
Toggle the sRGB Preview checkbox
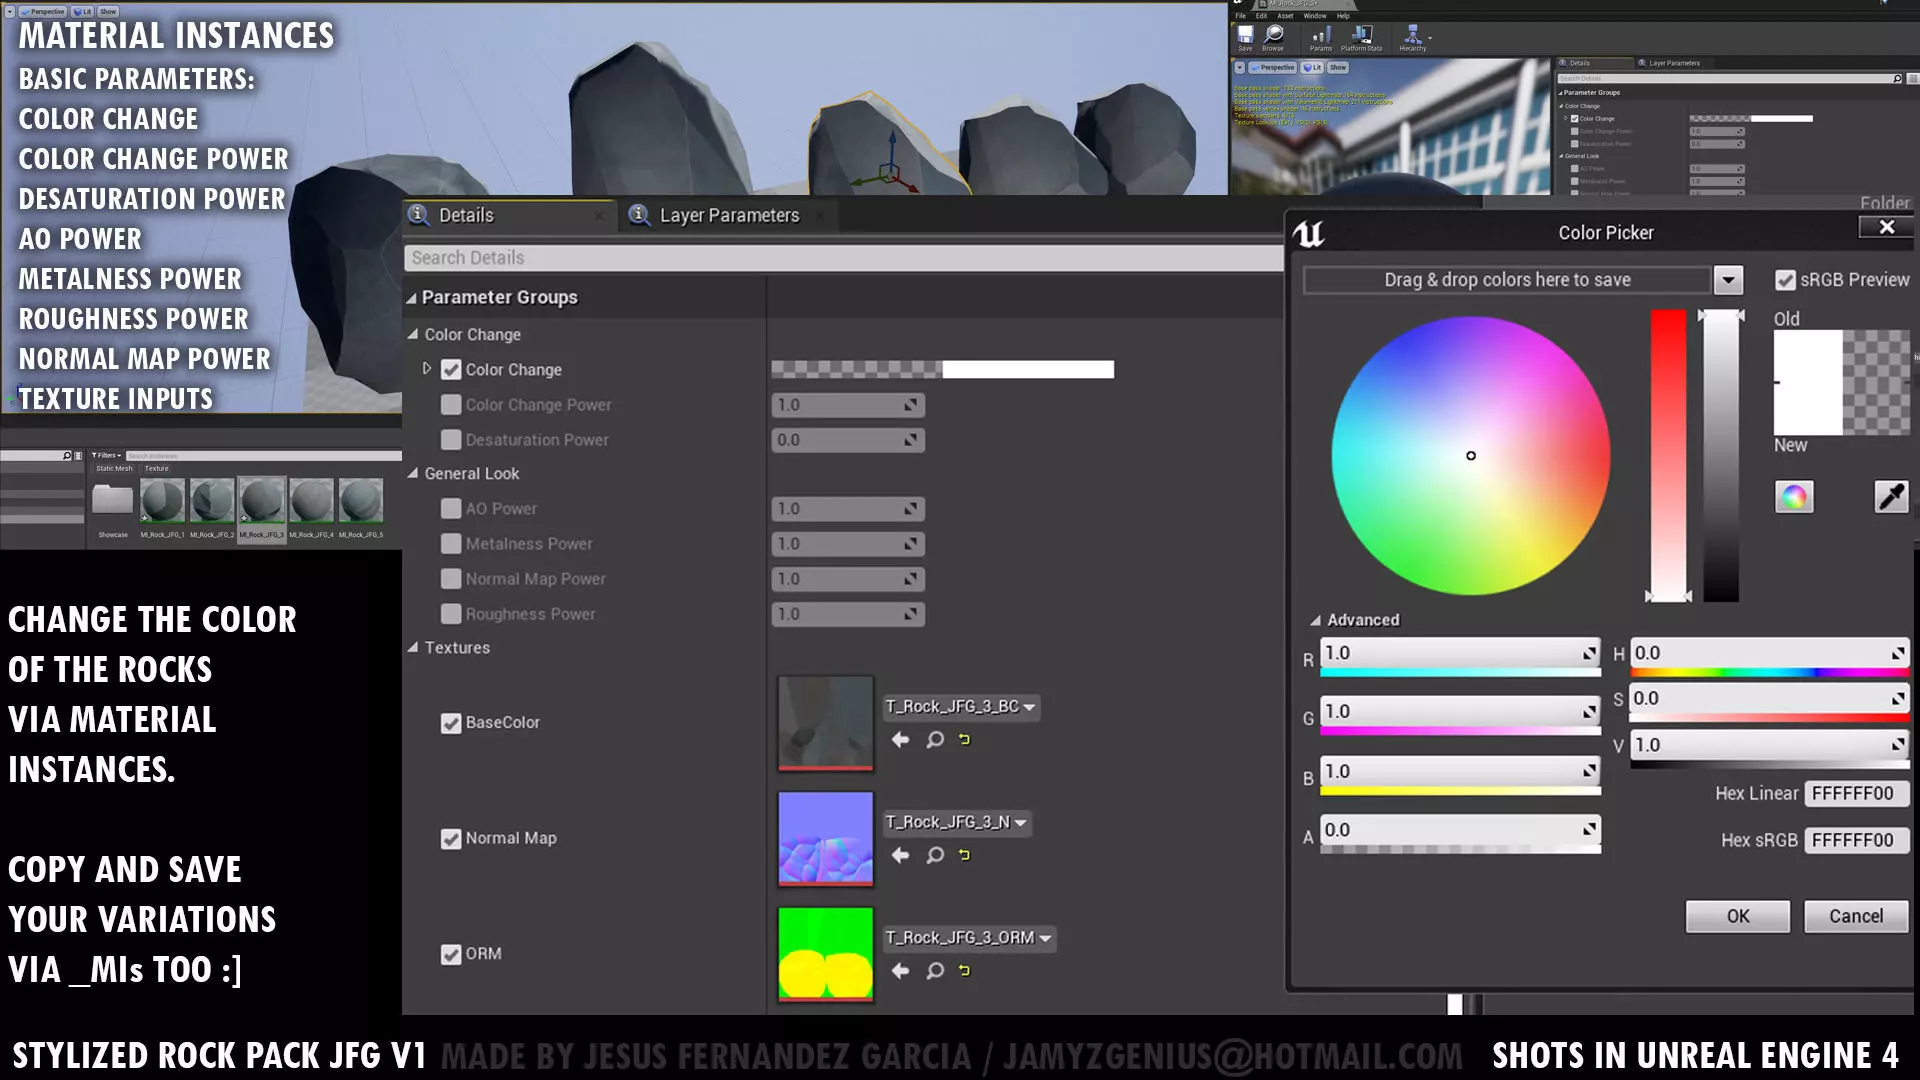[1785, 281]
